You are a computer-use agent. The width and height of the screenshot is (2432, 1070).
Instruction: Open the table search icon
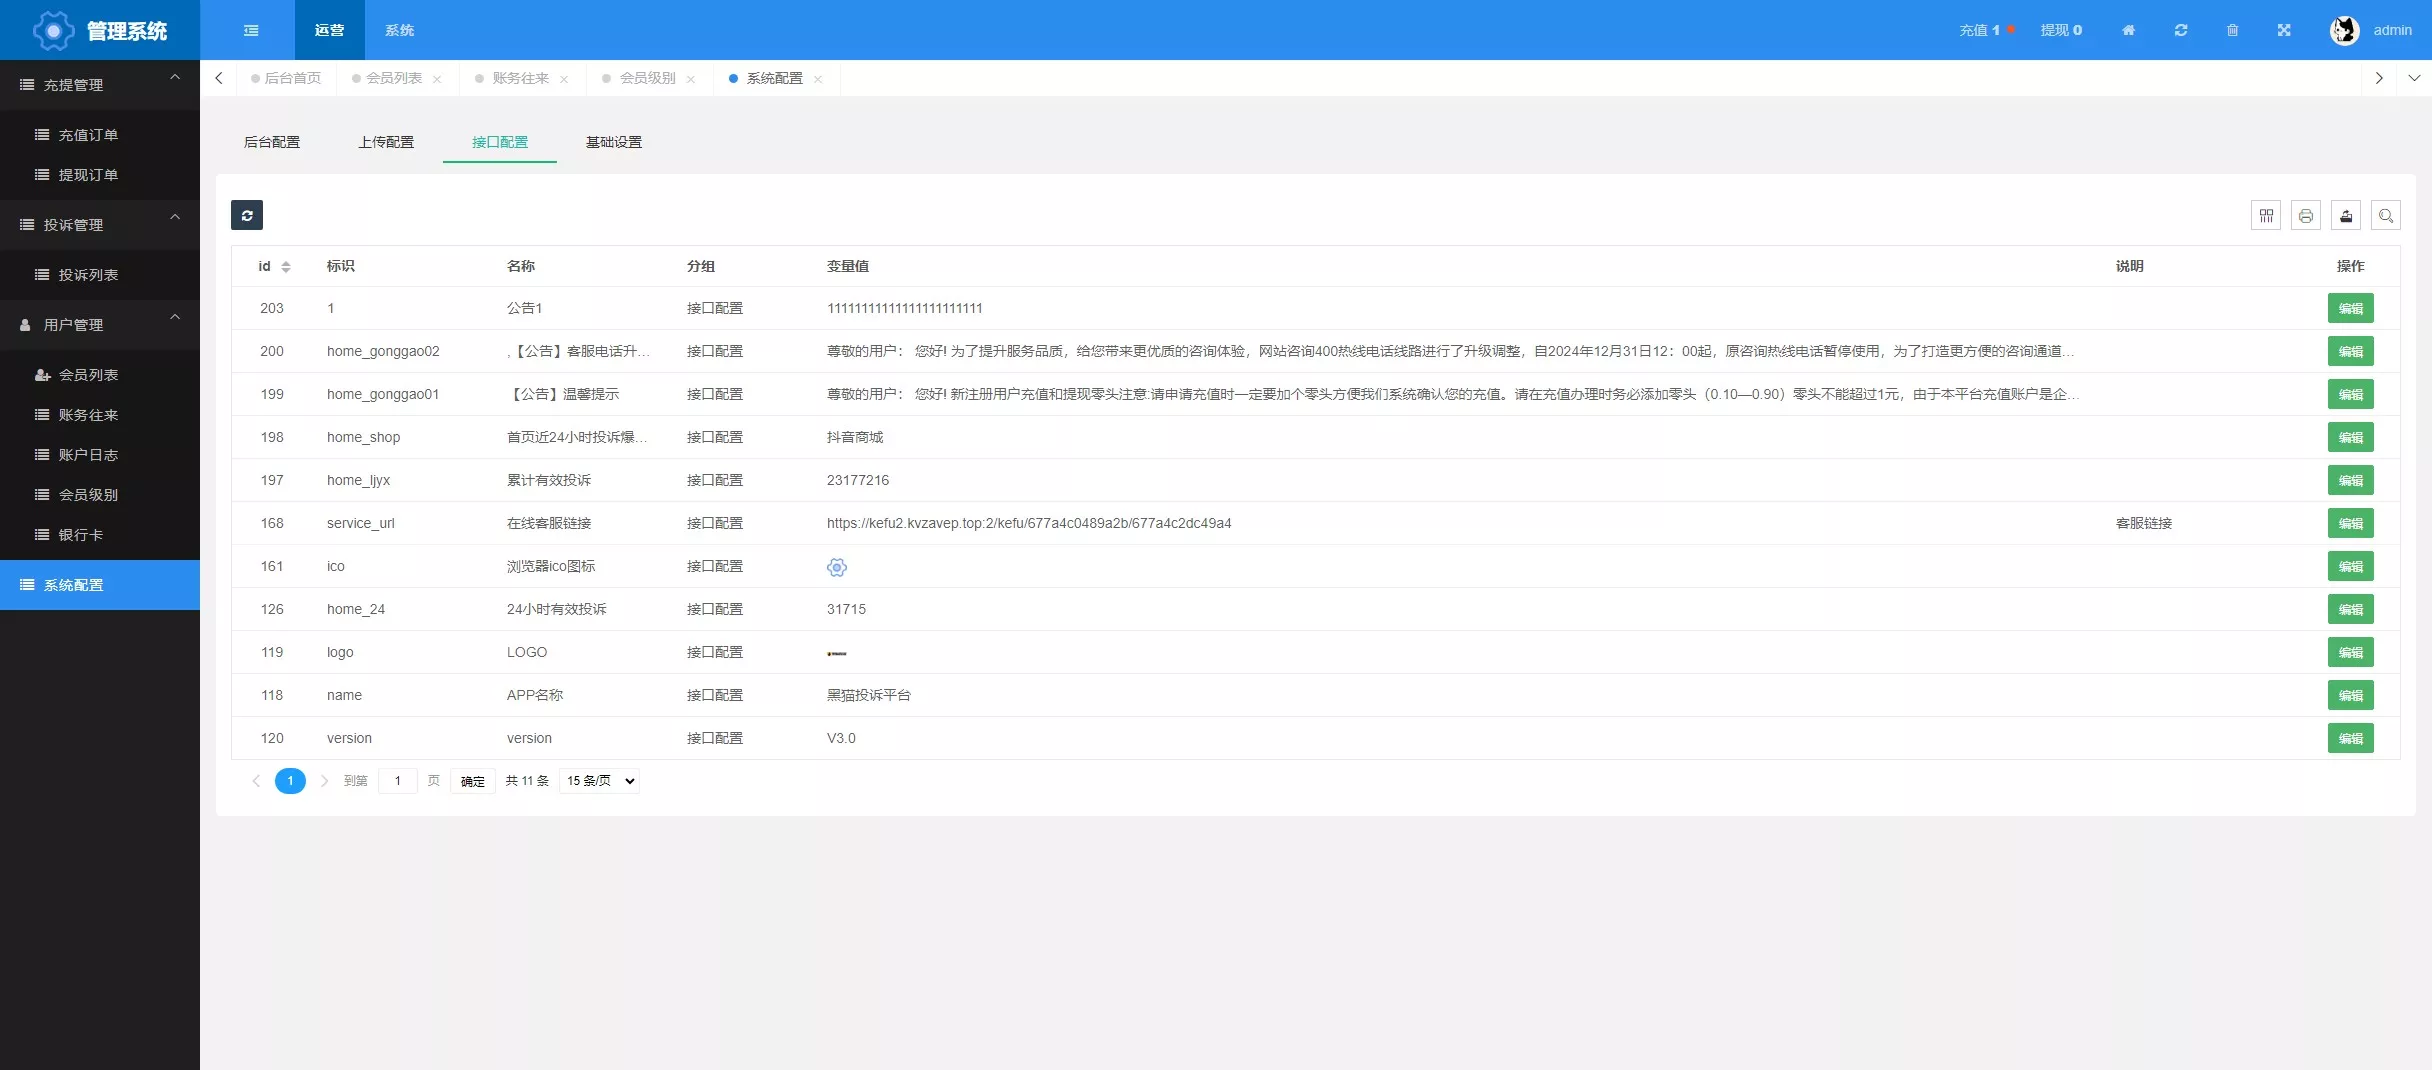2386,215
